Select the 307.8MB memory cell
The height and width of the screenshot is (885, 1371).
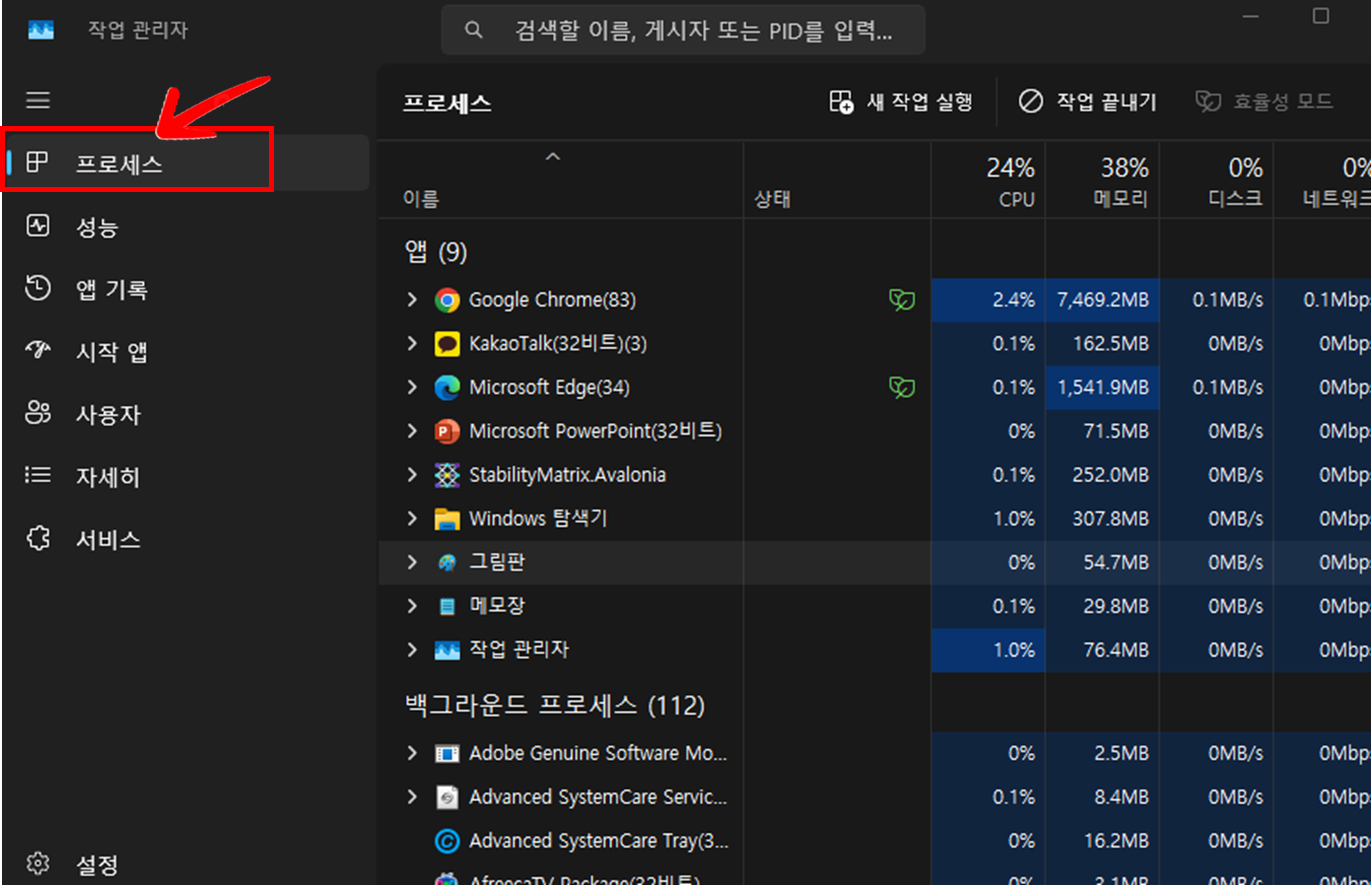pos(1103,519)
